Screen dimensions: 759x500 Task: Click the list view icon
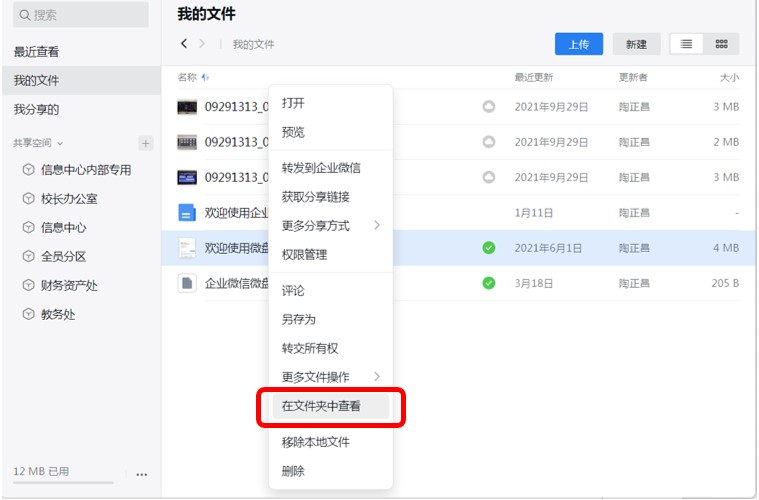687,44
